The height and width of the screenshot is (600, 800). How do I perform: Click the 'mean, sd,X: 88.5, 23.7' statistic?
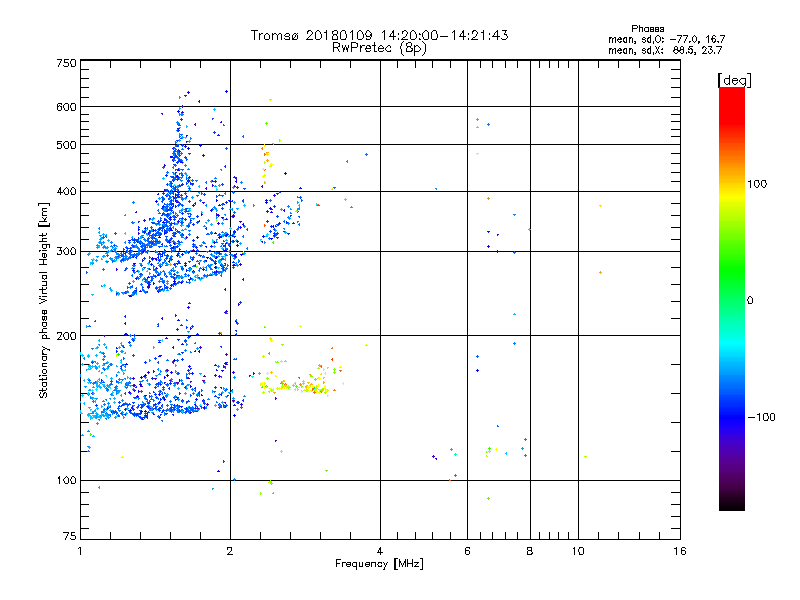click(x=665, y=50)
